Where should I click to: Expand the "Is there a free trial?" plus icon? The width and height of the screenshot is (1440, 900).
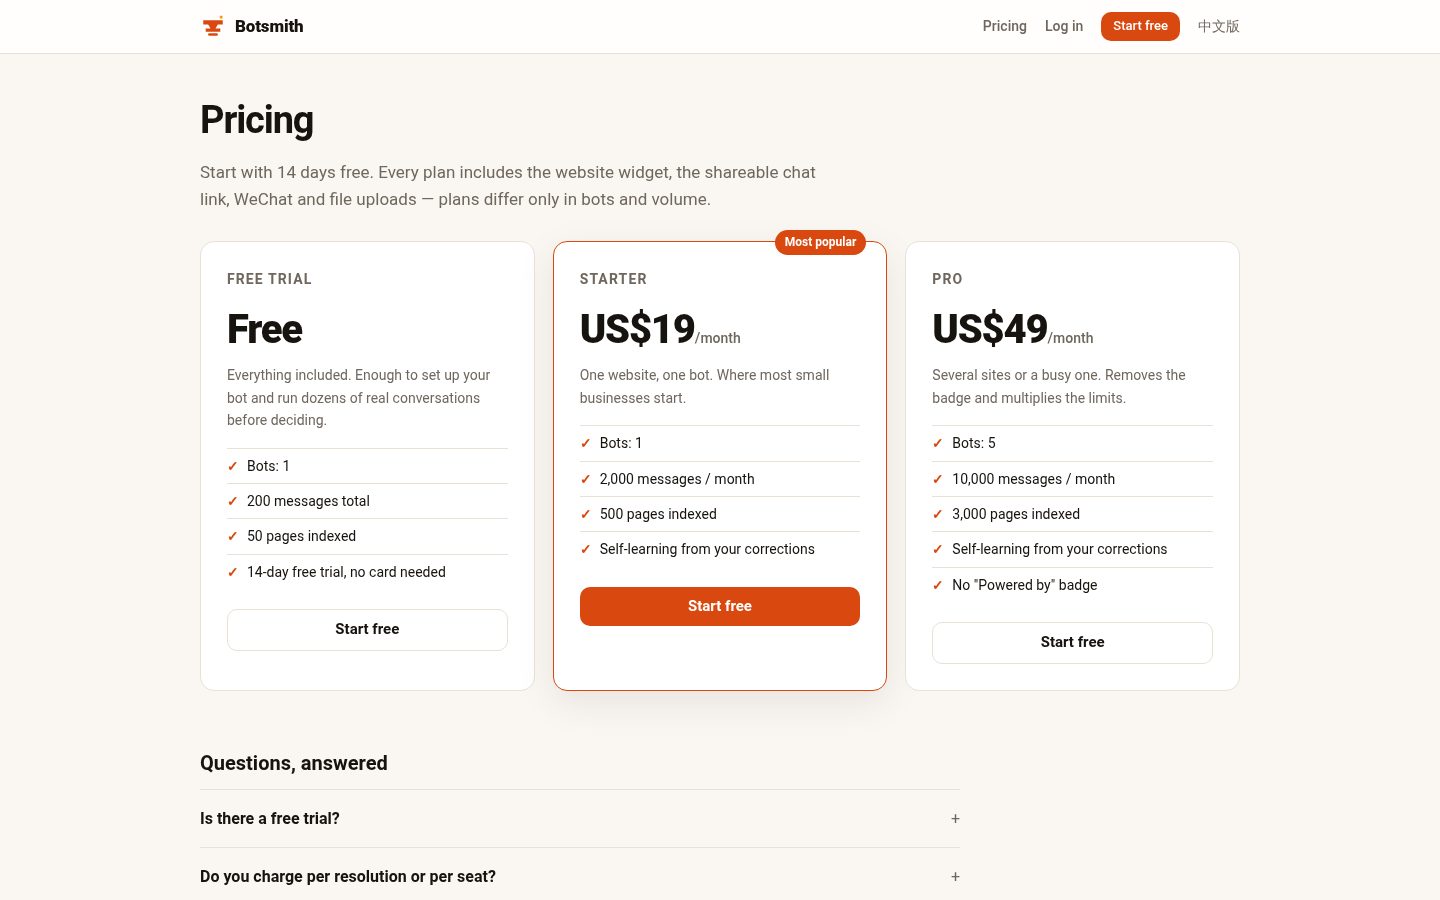[x=955, y=818]
